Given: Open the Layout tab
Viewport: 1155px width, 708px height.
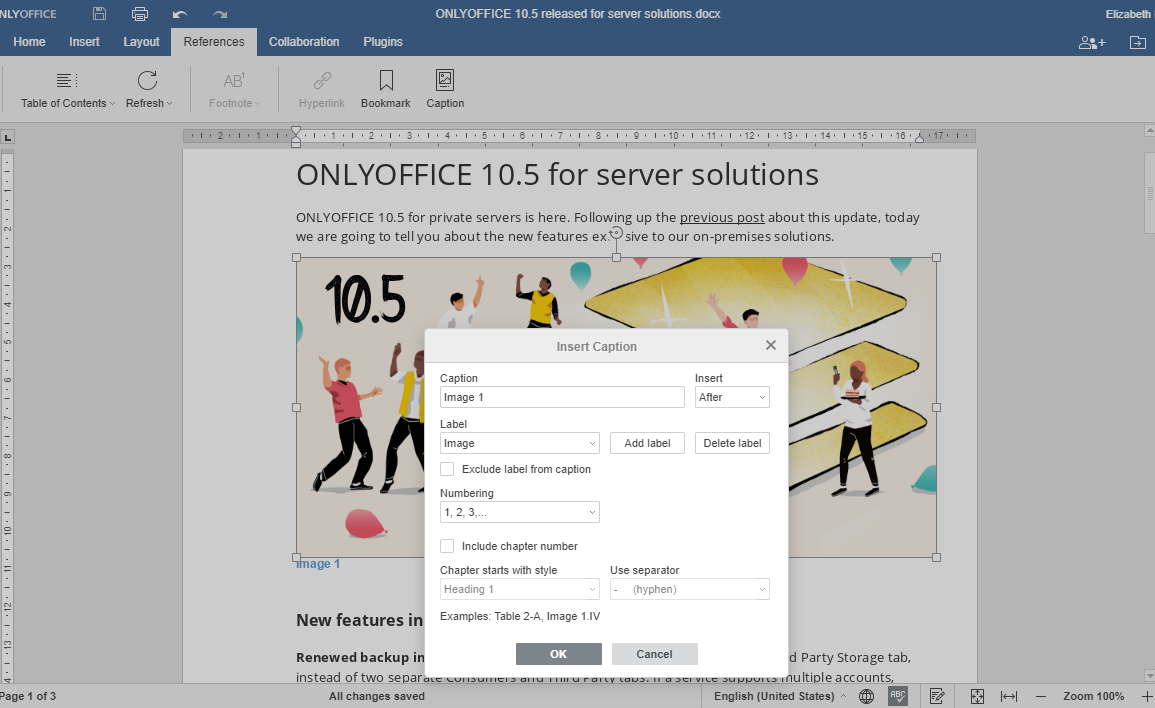Looking at the screenshot, I should [141, 42].
